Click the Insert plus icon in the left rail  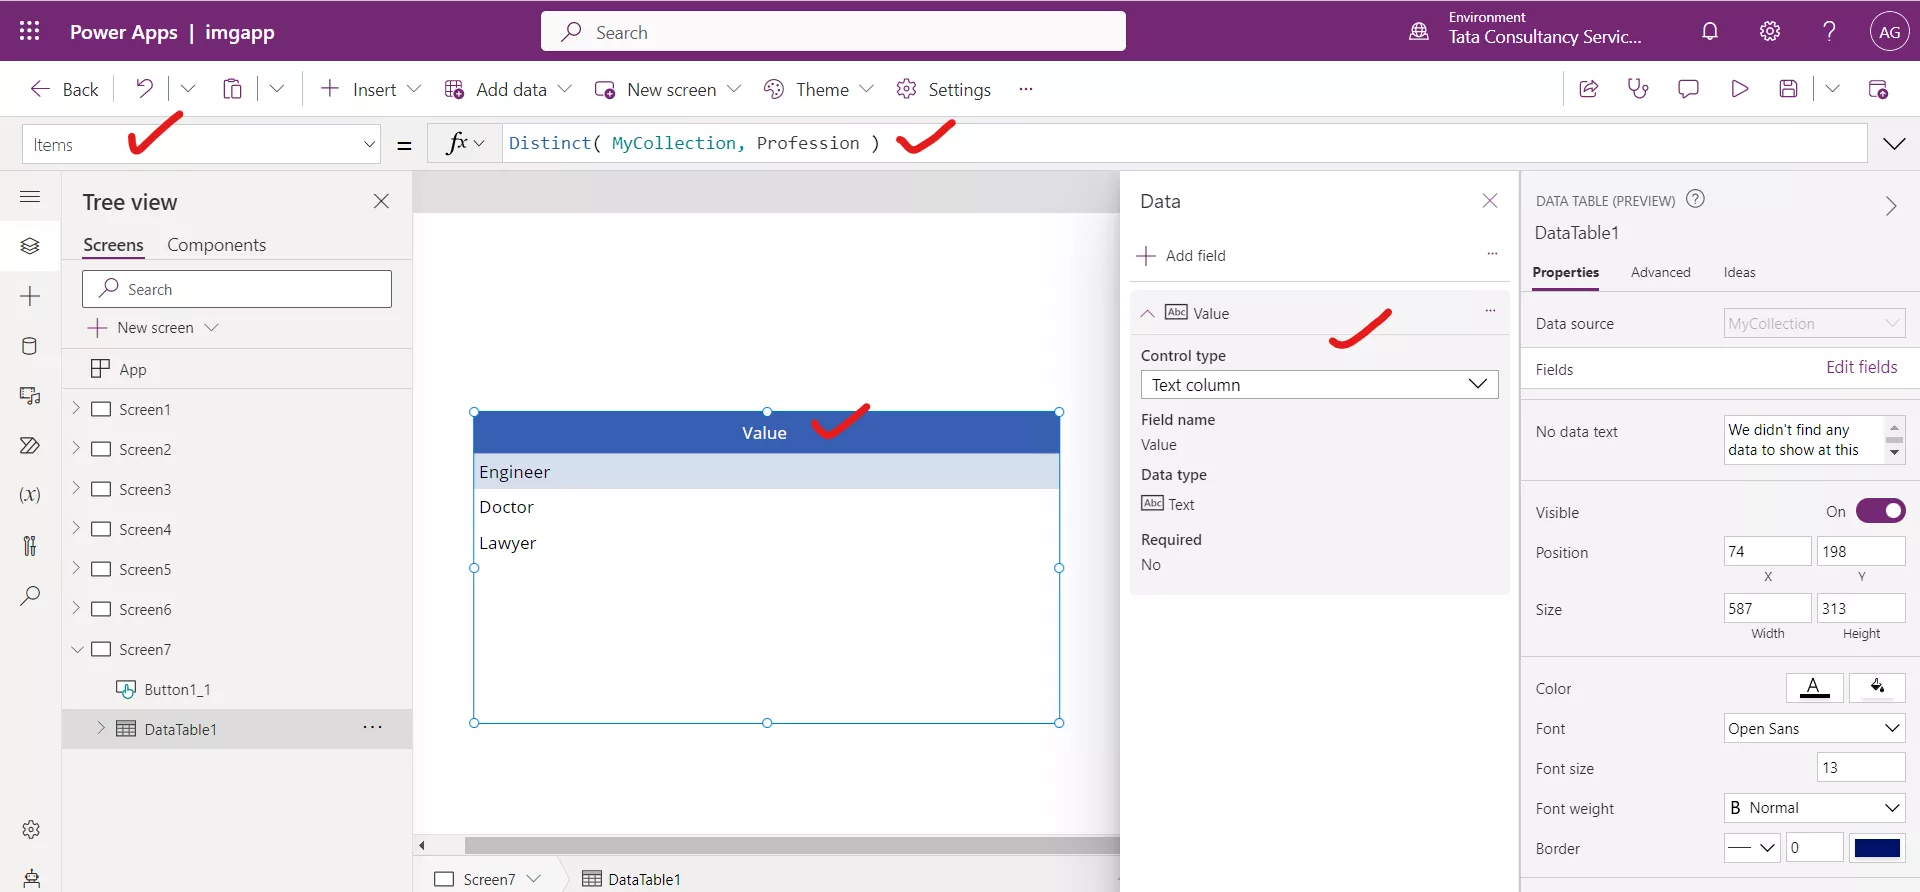click(30, 296)
